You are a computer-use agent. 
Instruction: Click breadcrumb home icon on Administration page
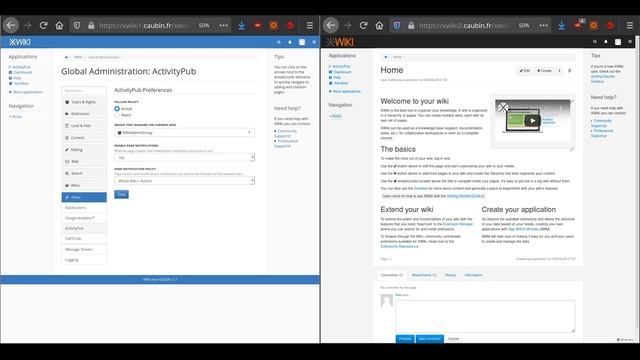(x=66, y=57)
